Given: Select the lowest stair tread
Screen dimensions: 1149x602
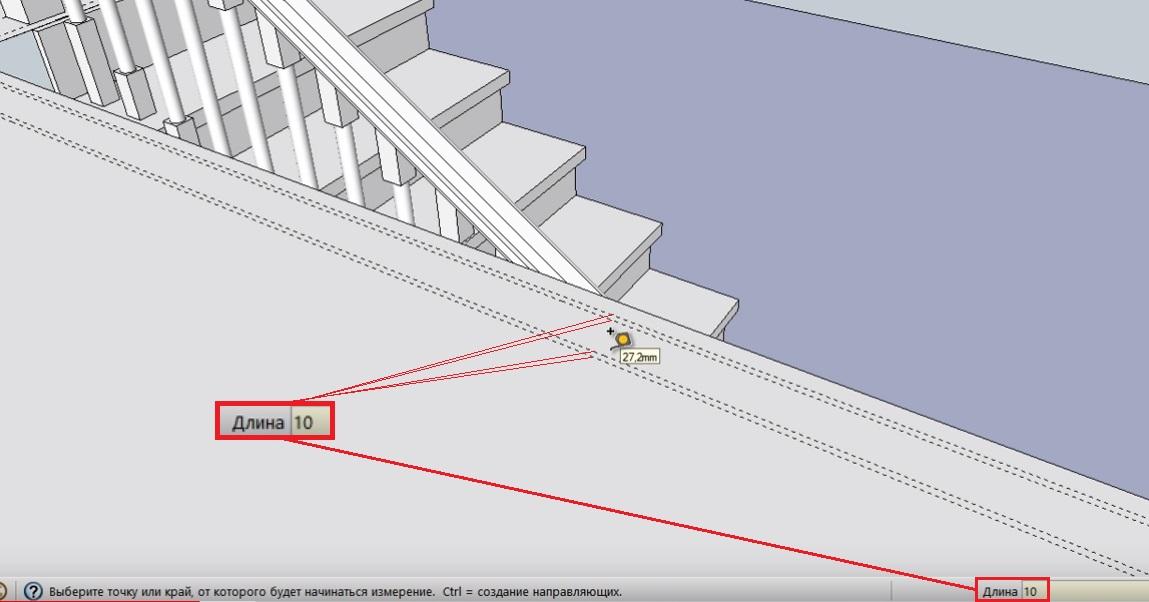Looking at the screenshot, I should pos(681,308).
